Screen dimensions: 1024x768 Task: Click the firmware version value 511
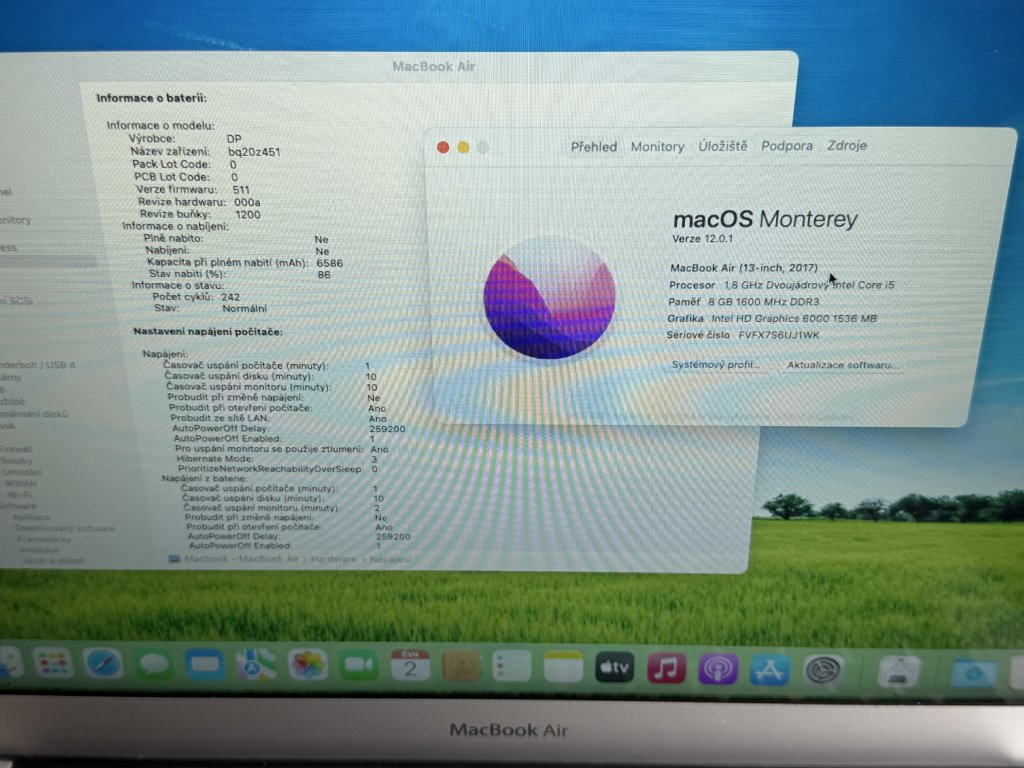click(x=241, y=189)
